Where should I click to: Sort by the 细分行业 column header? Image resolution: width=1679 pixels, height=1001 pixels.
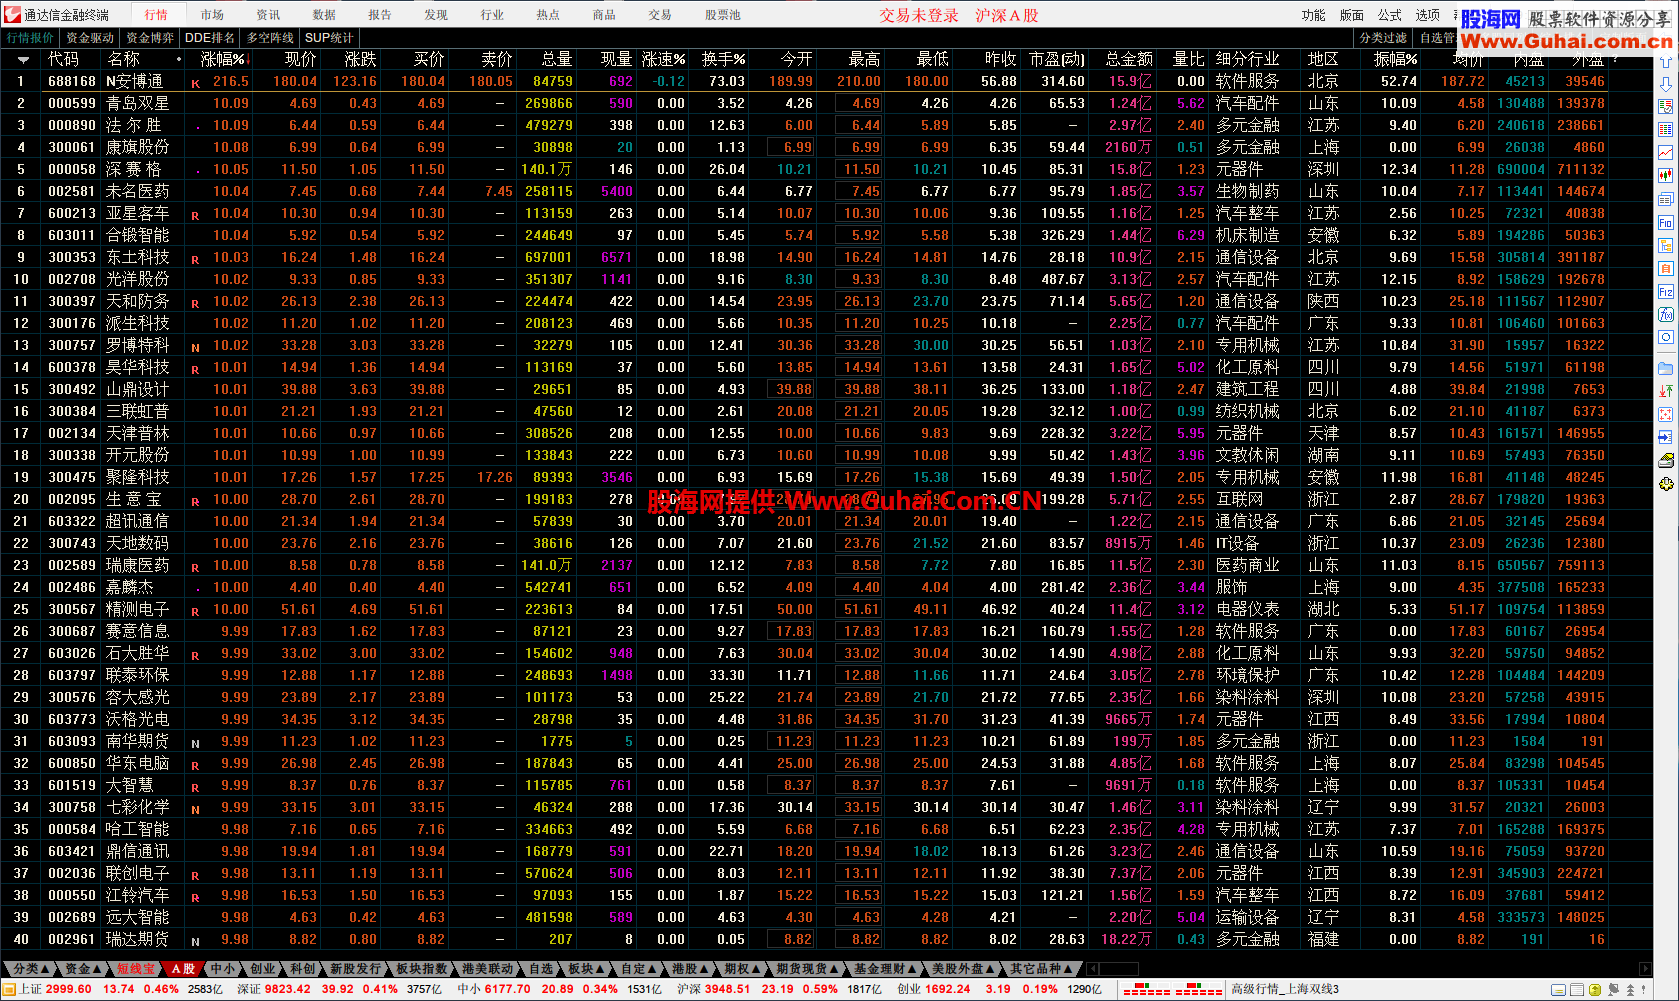(x=1247, y=60)
